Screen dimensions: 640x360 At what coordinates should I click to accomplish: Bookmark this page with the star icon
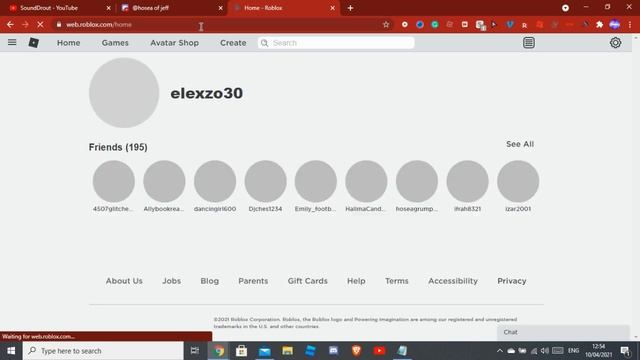point(386,24)
